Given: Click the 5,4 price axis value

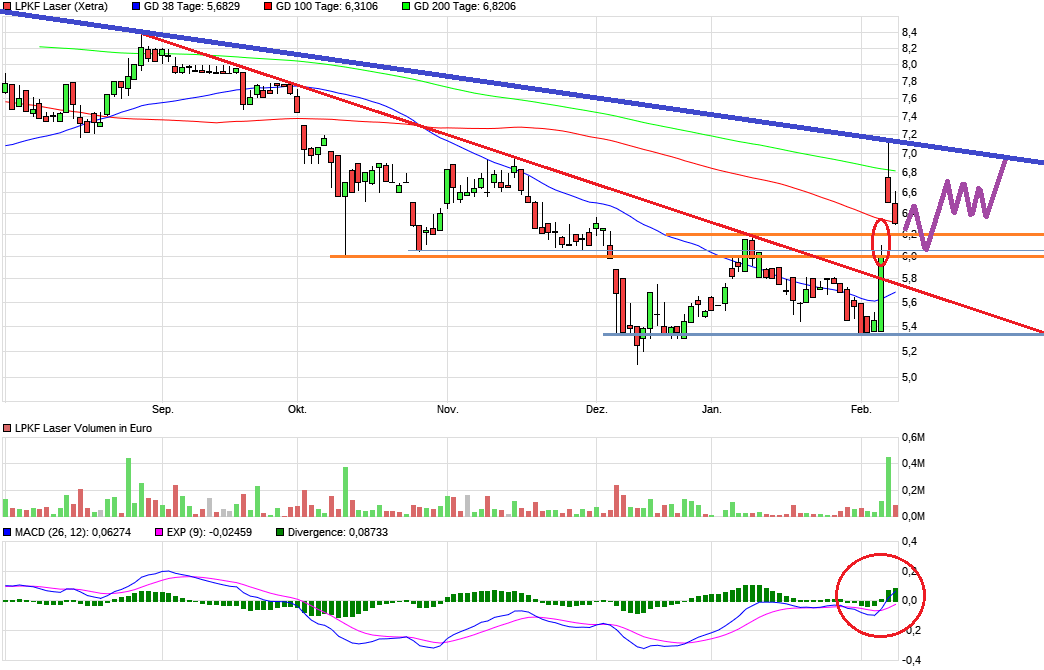Looking at the screenshot, I should (910, 326).
